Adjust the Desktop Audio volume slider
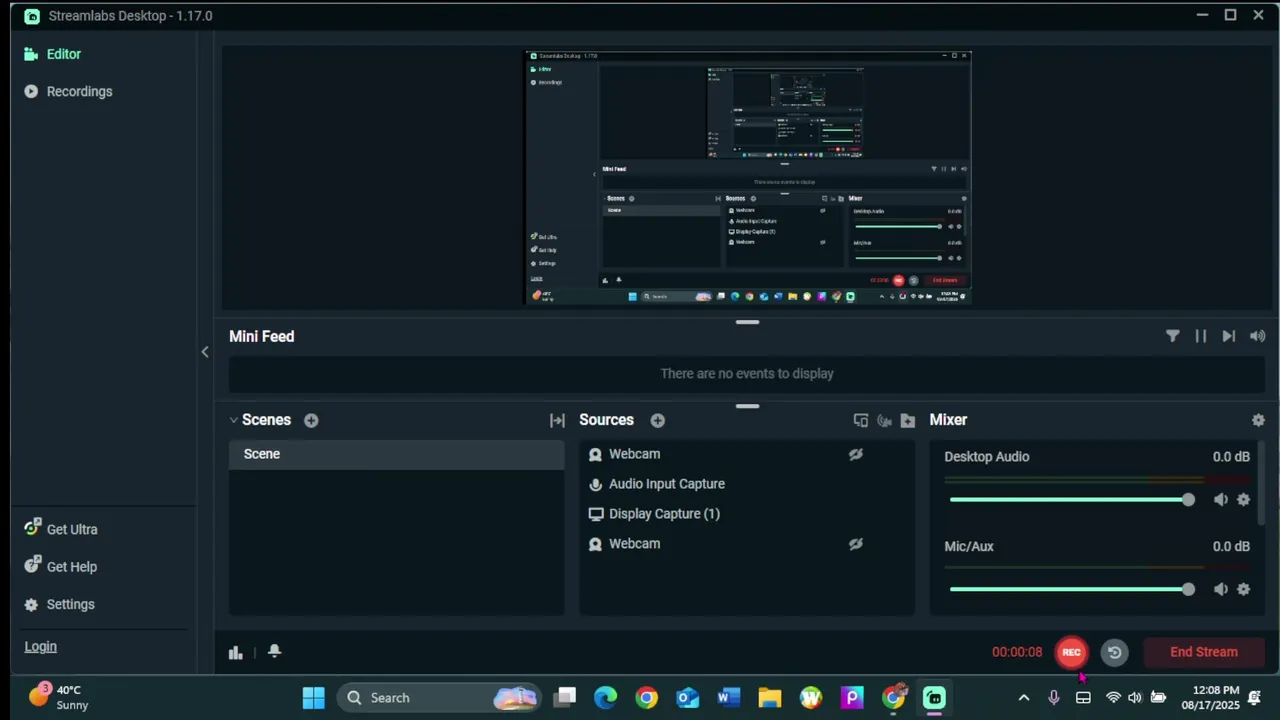The image size is (1280, 720). tap(1071, 499)
